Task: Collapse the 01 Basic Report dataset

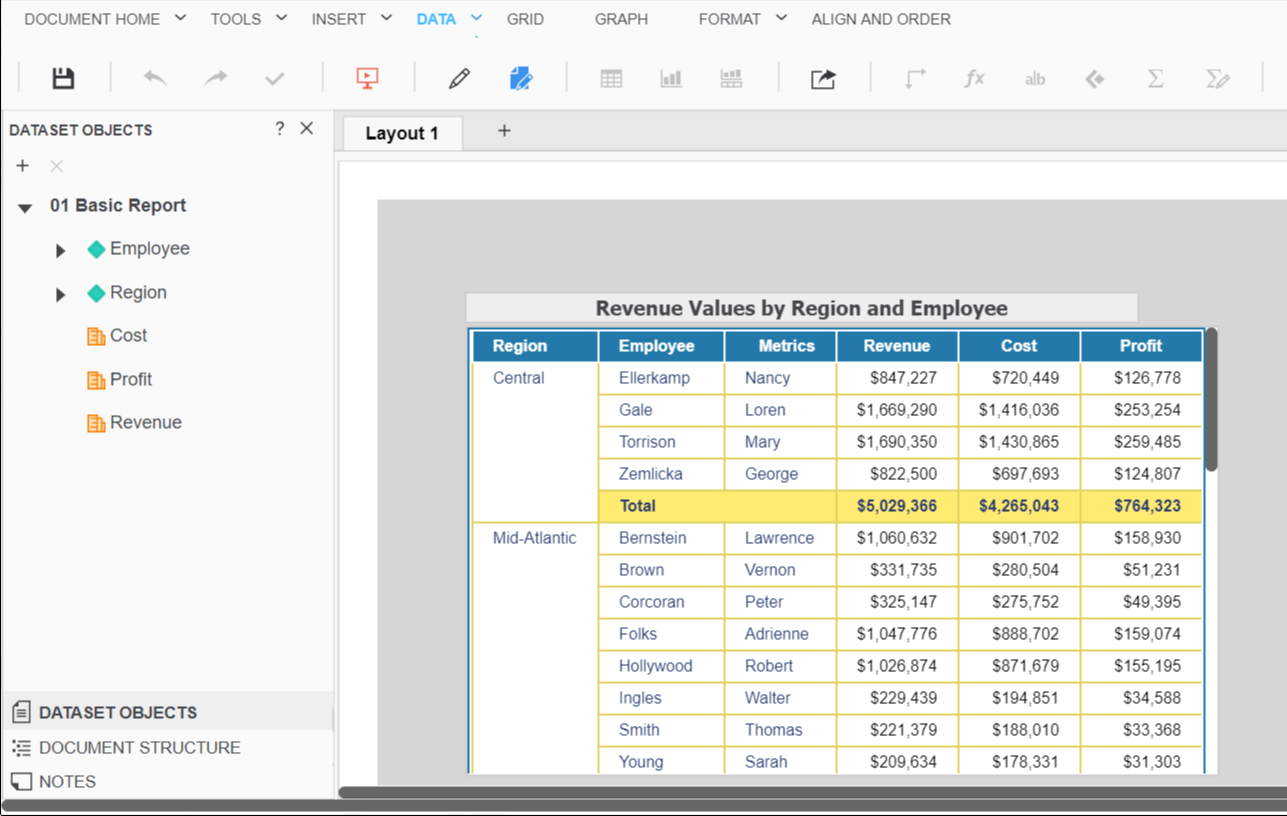Action: click(26, 208)
